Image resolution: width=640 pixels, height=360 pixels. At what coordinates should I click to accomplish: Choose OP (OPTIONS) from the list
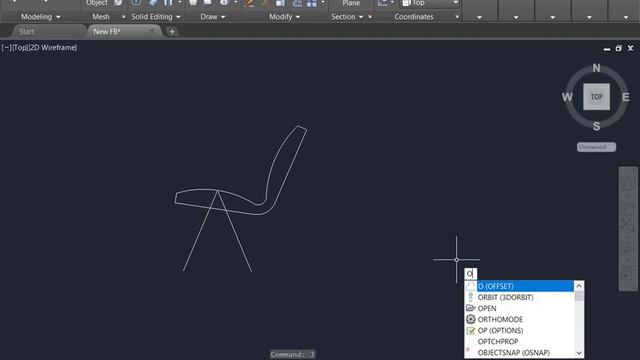pyautogui.click(x=500, y=330)
